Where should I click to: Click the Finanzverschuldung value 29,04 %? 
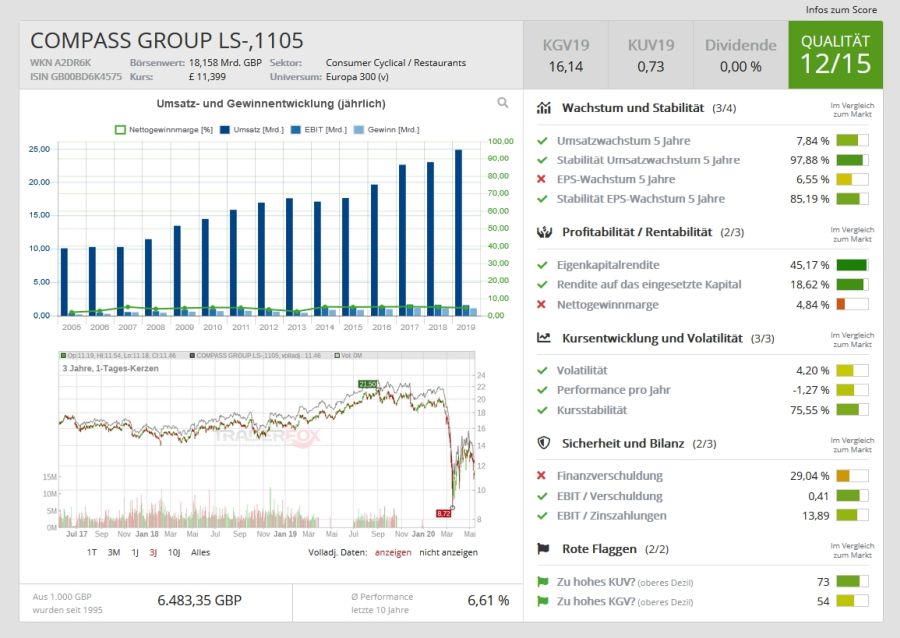[809, 476]
